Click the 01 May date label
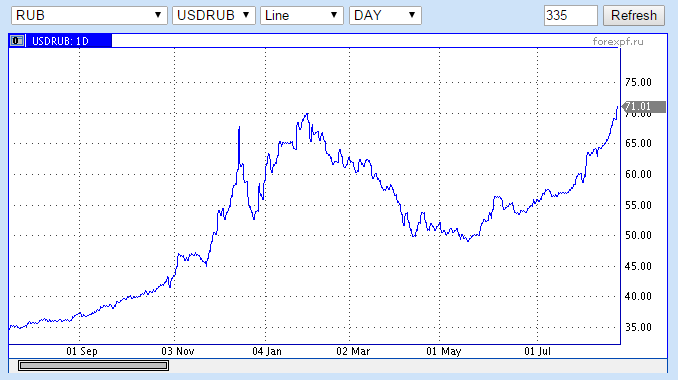 tap(444, 351)
